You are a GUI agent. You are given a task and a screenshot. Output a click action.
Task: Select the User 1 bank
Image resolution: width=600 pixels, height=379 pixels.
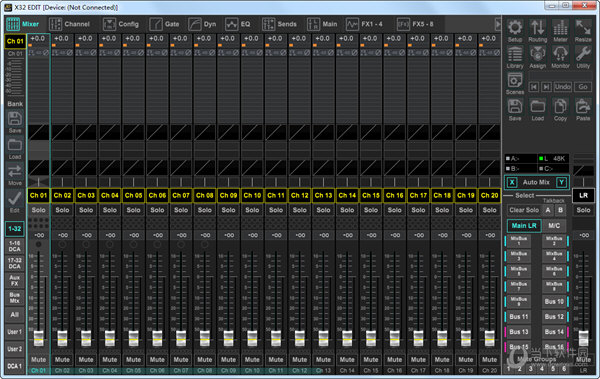click(15, 332)
